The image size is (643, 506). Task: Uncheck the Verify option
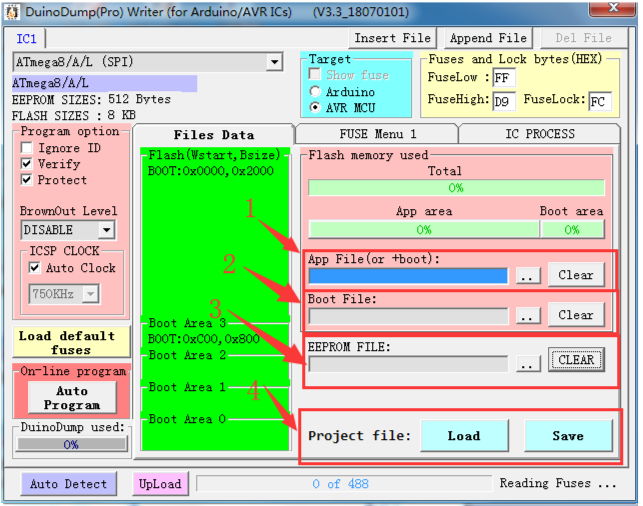[x=27, y=164]
